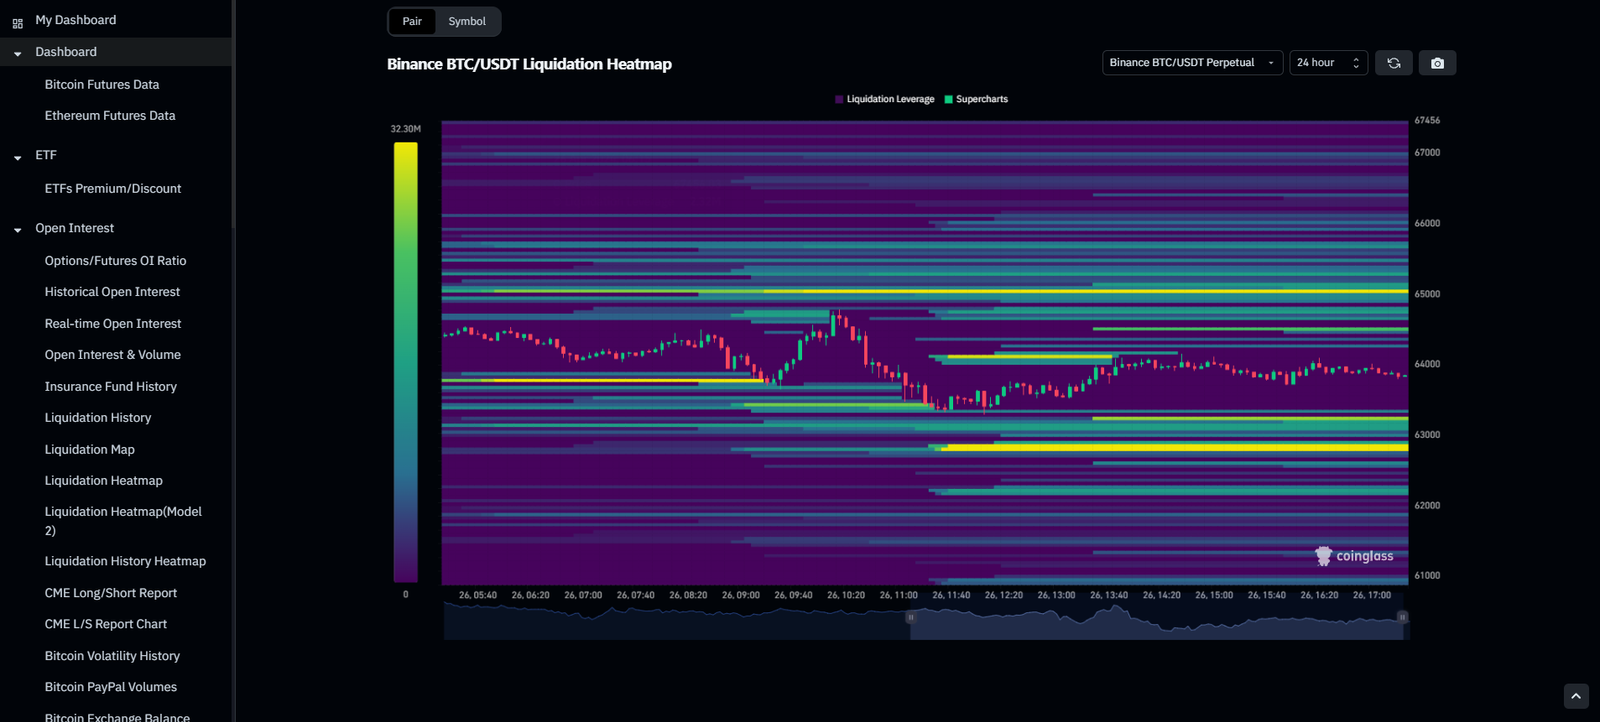This screenshot has height=722, width=1600.
Task: Open Bitcoin Volatility History page
Action: coord(112,656)
